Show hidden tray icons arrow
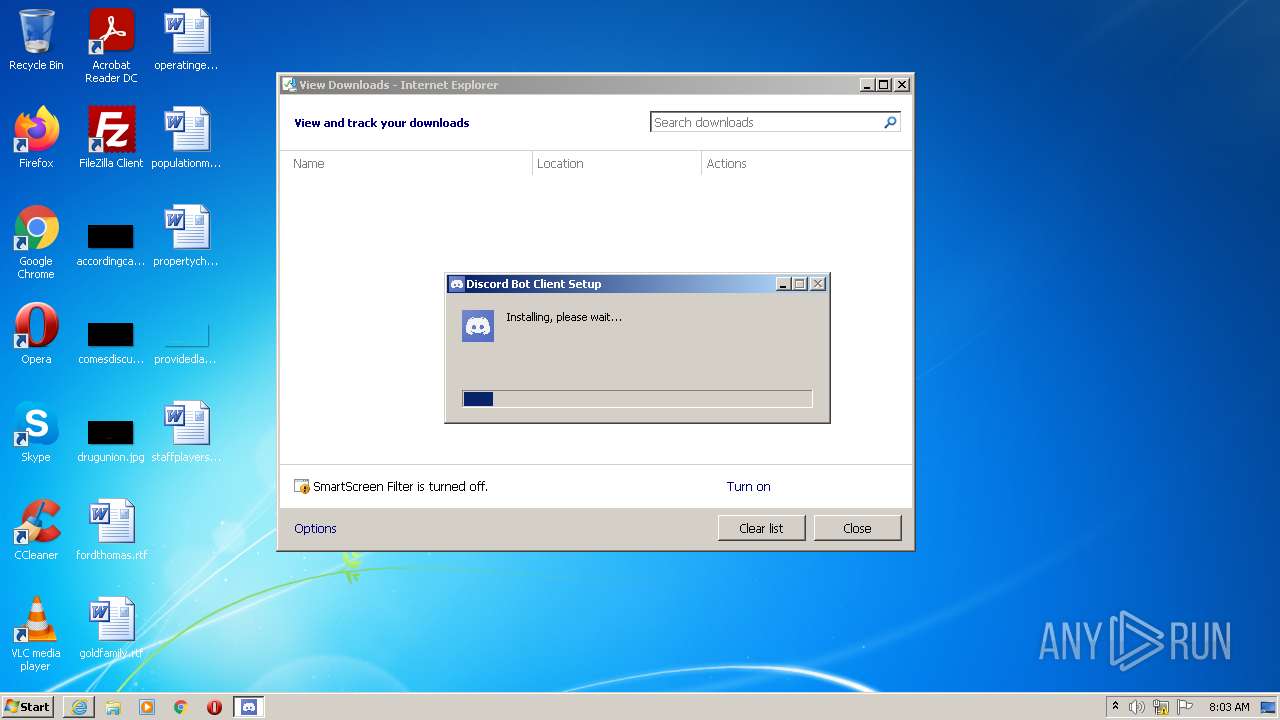This screenshot has height=720, width=1280. click(x=1115, y=707)
